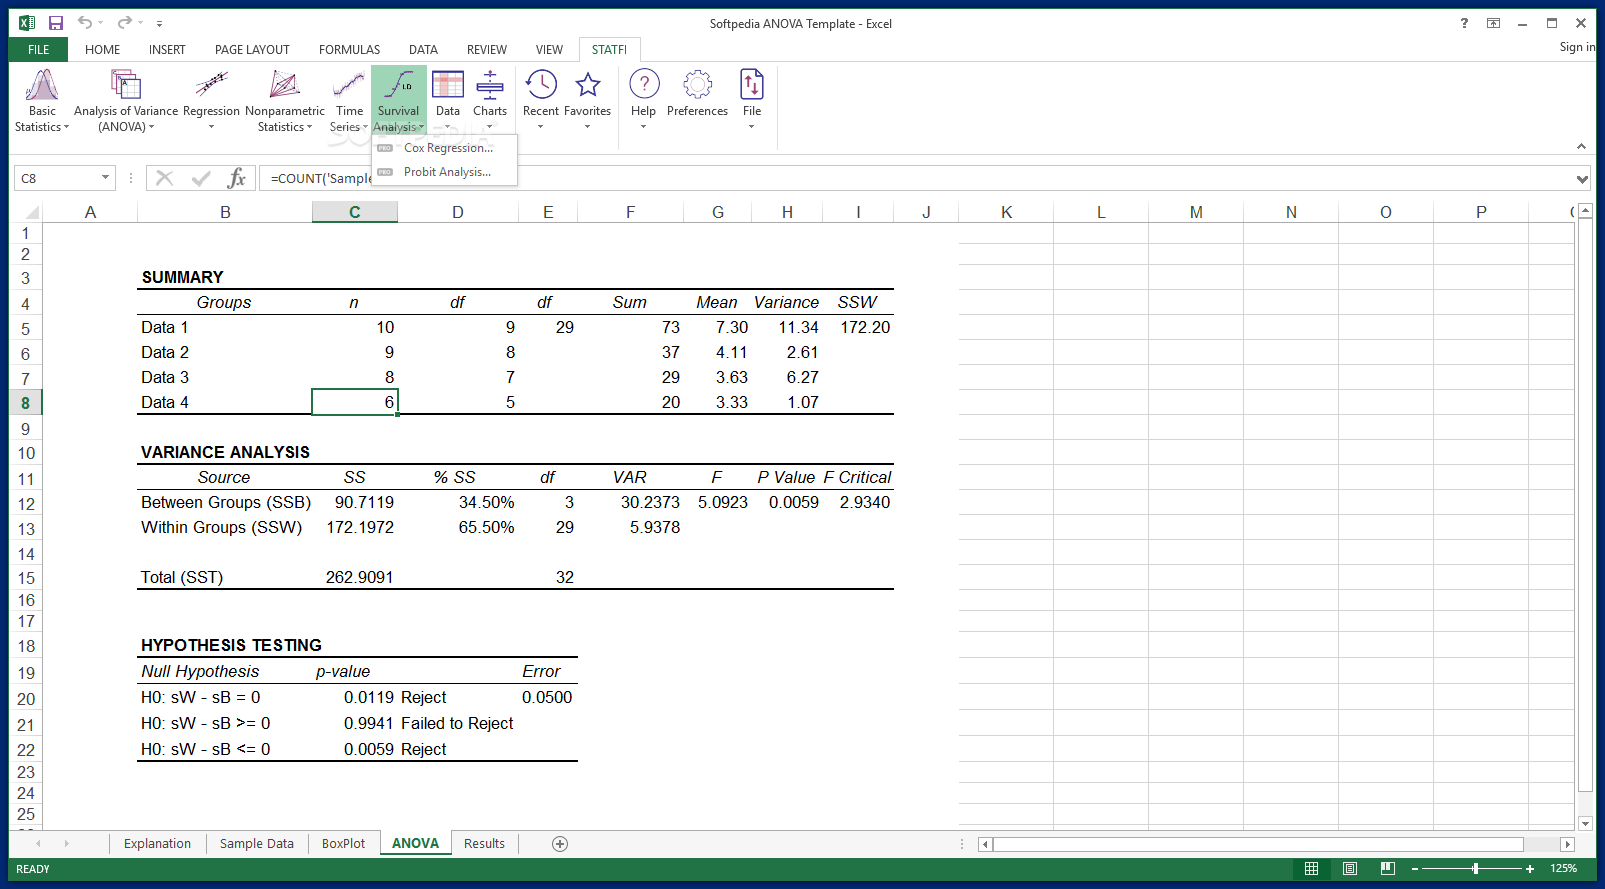The height and width of the screenshot is (889, 1605).
Task: Open the Explanation sheet tab
Action: [x=157, y=844]
